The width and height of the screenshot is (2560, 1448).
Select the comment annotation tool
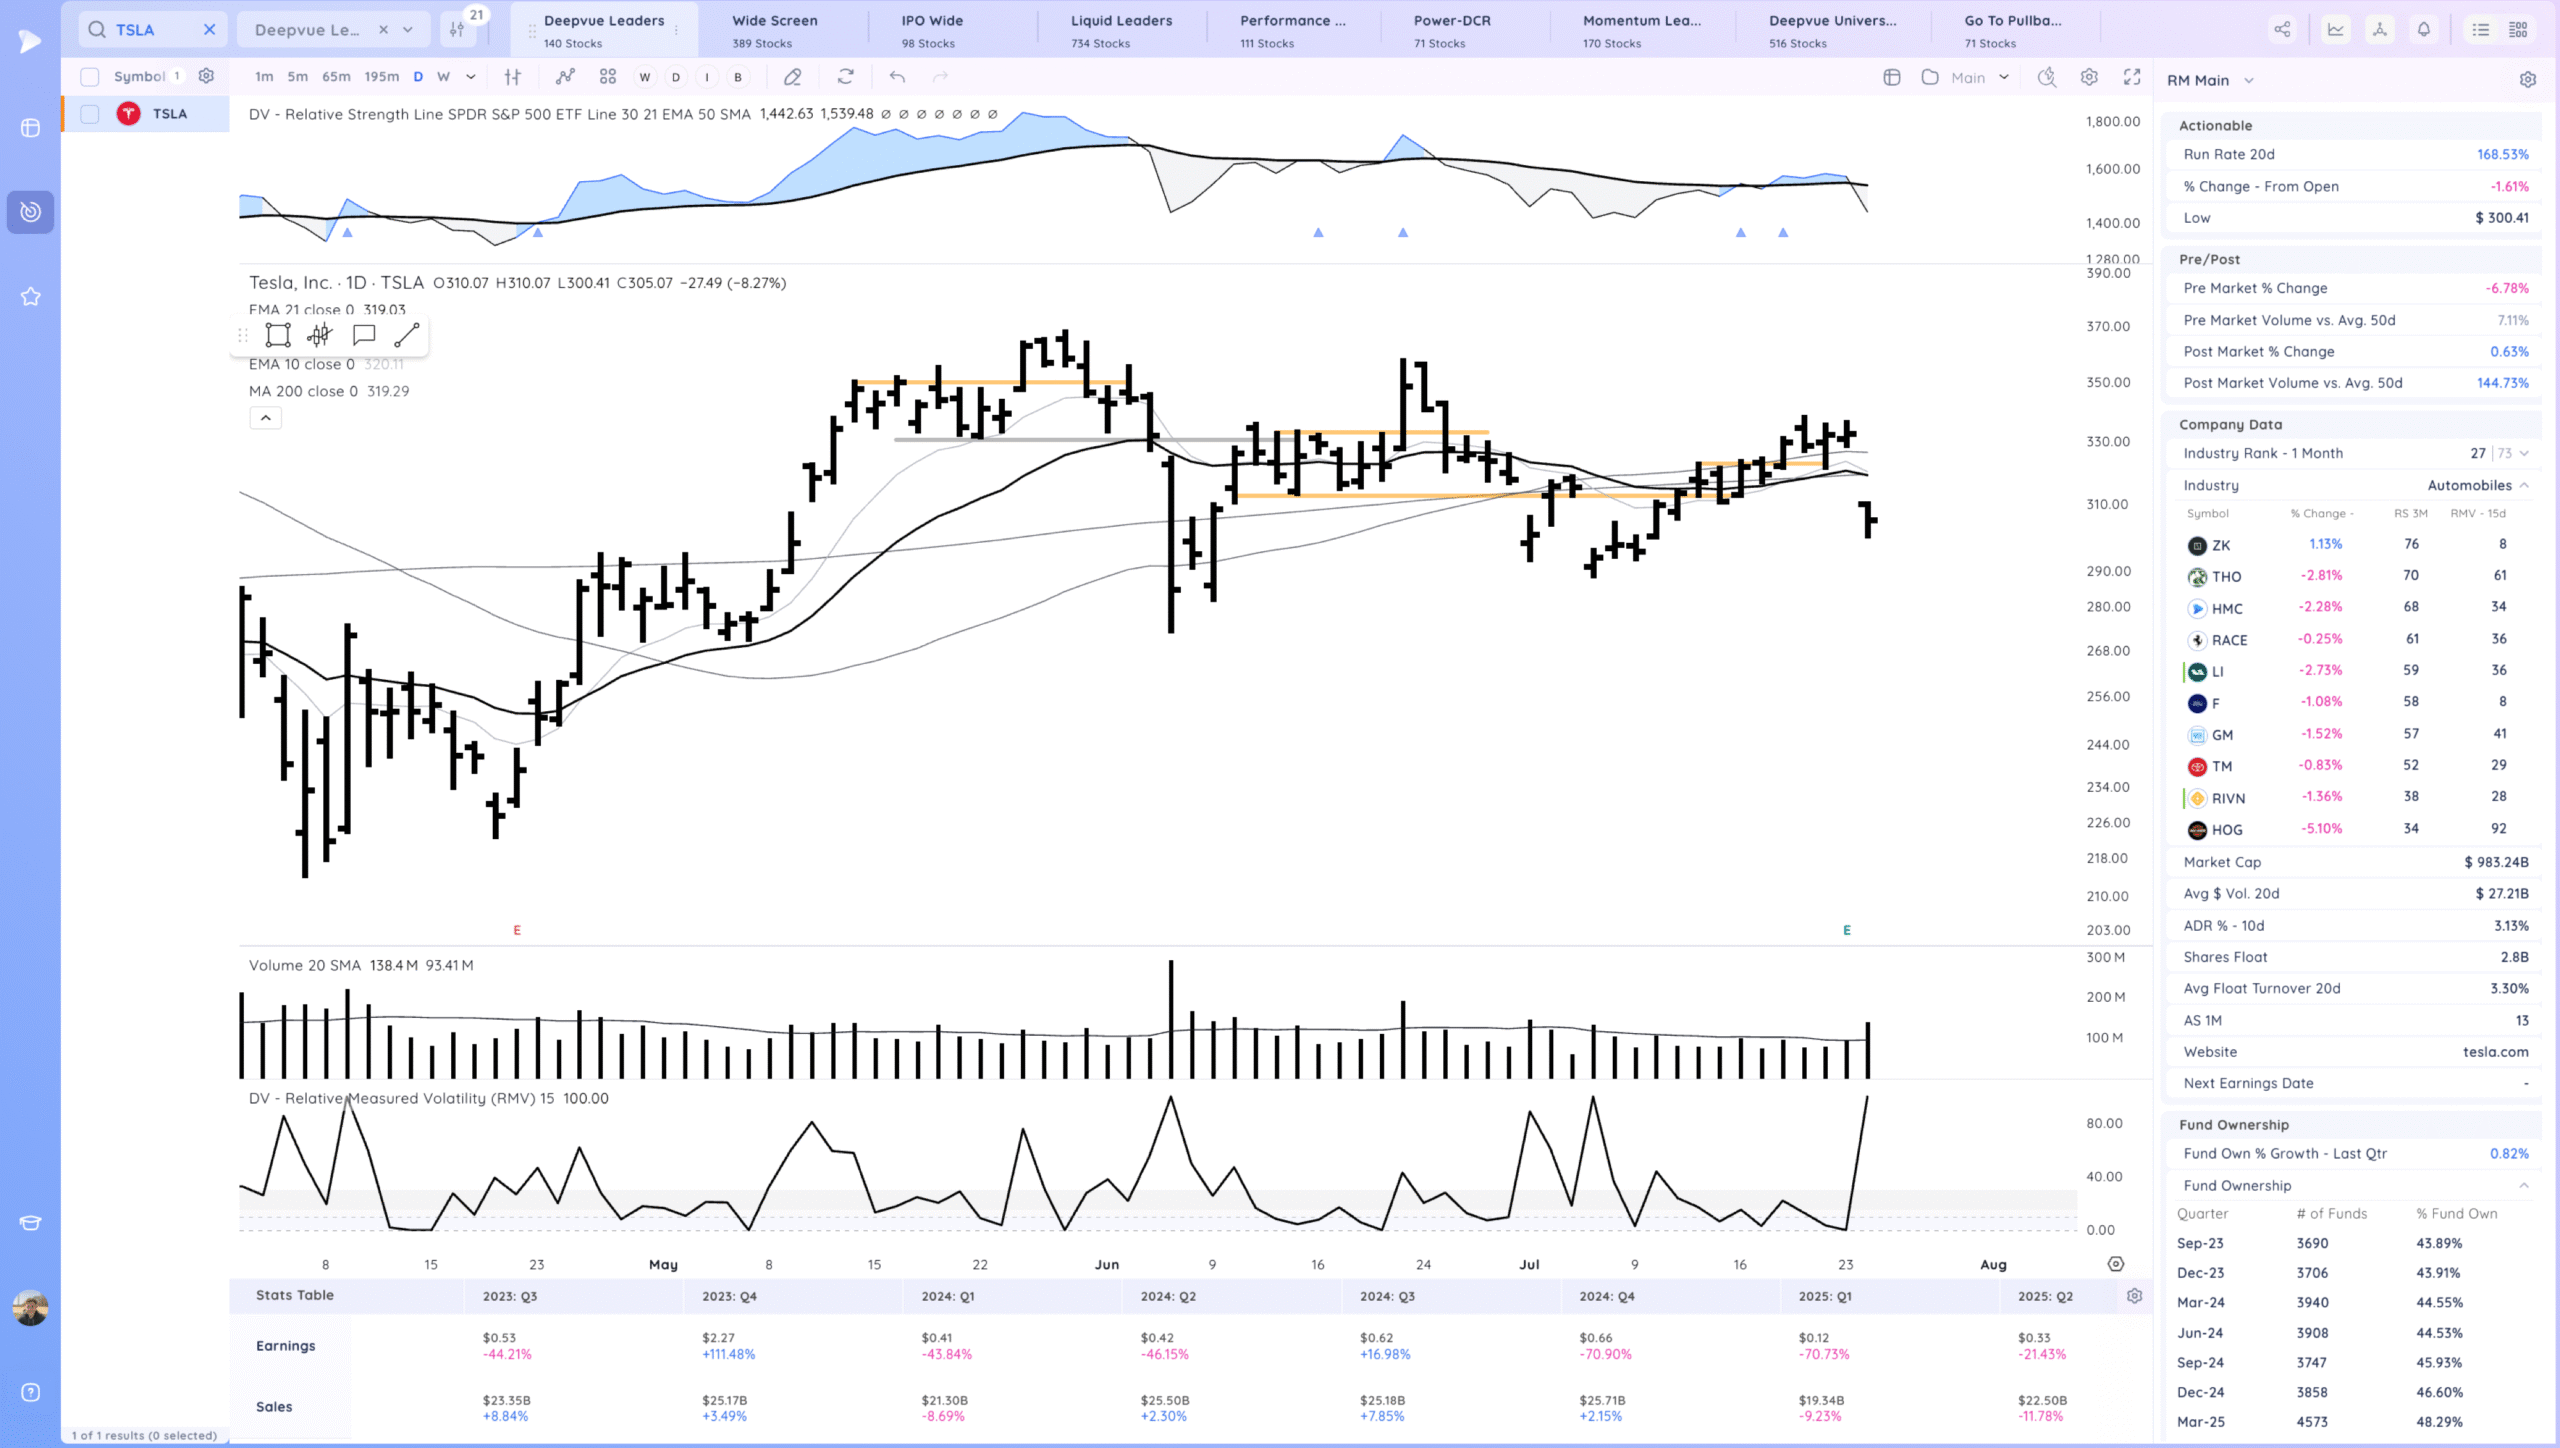tap(364, 335)
